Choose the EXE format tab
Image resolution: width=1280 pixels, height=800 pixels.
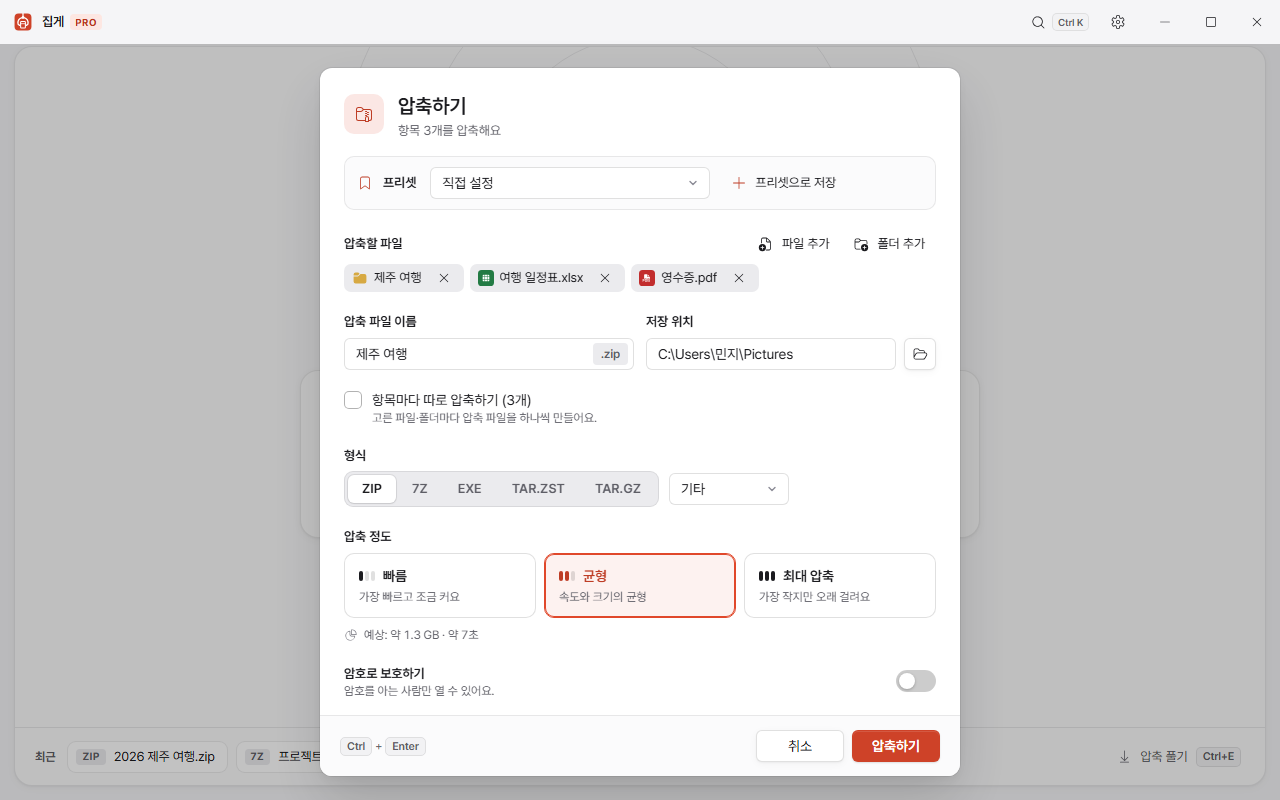click(470, 489)
